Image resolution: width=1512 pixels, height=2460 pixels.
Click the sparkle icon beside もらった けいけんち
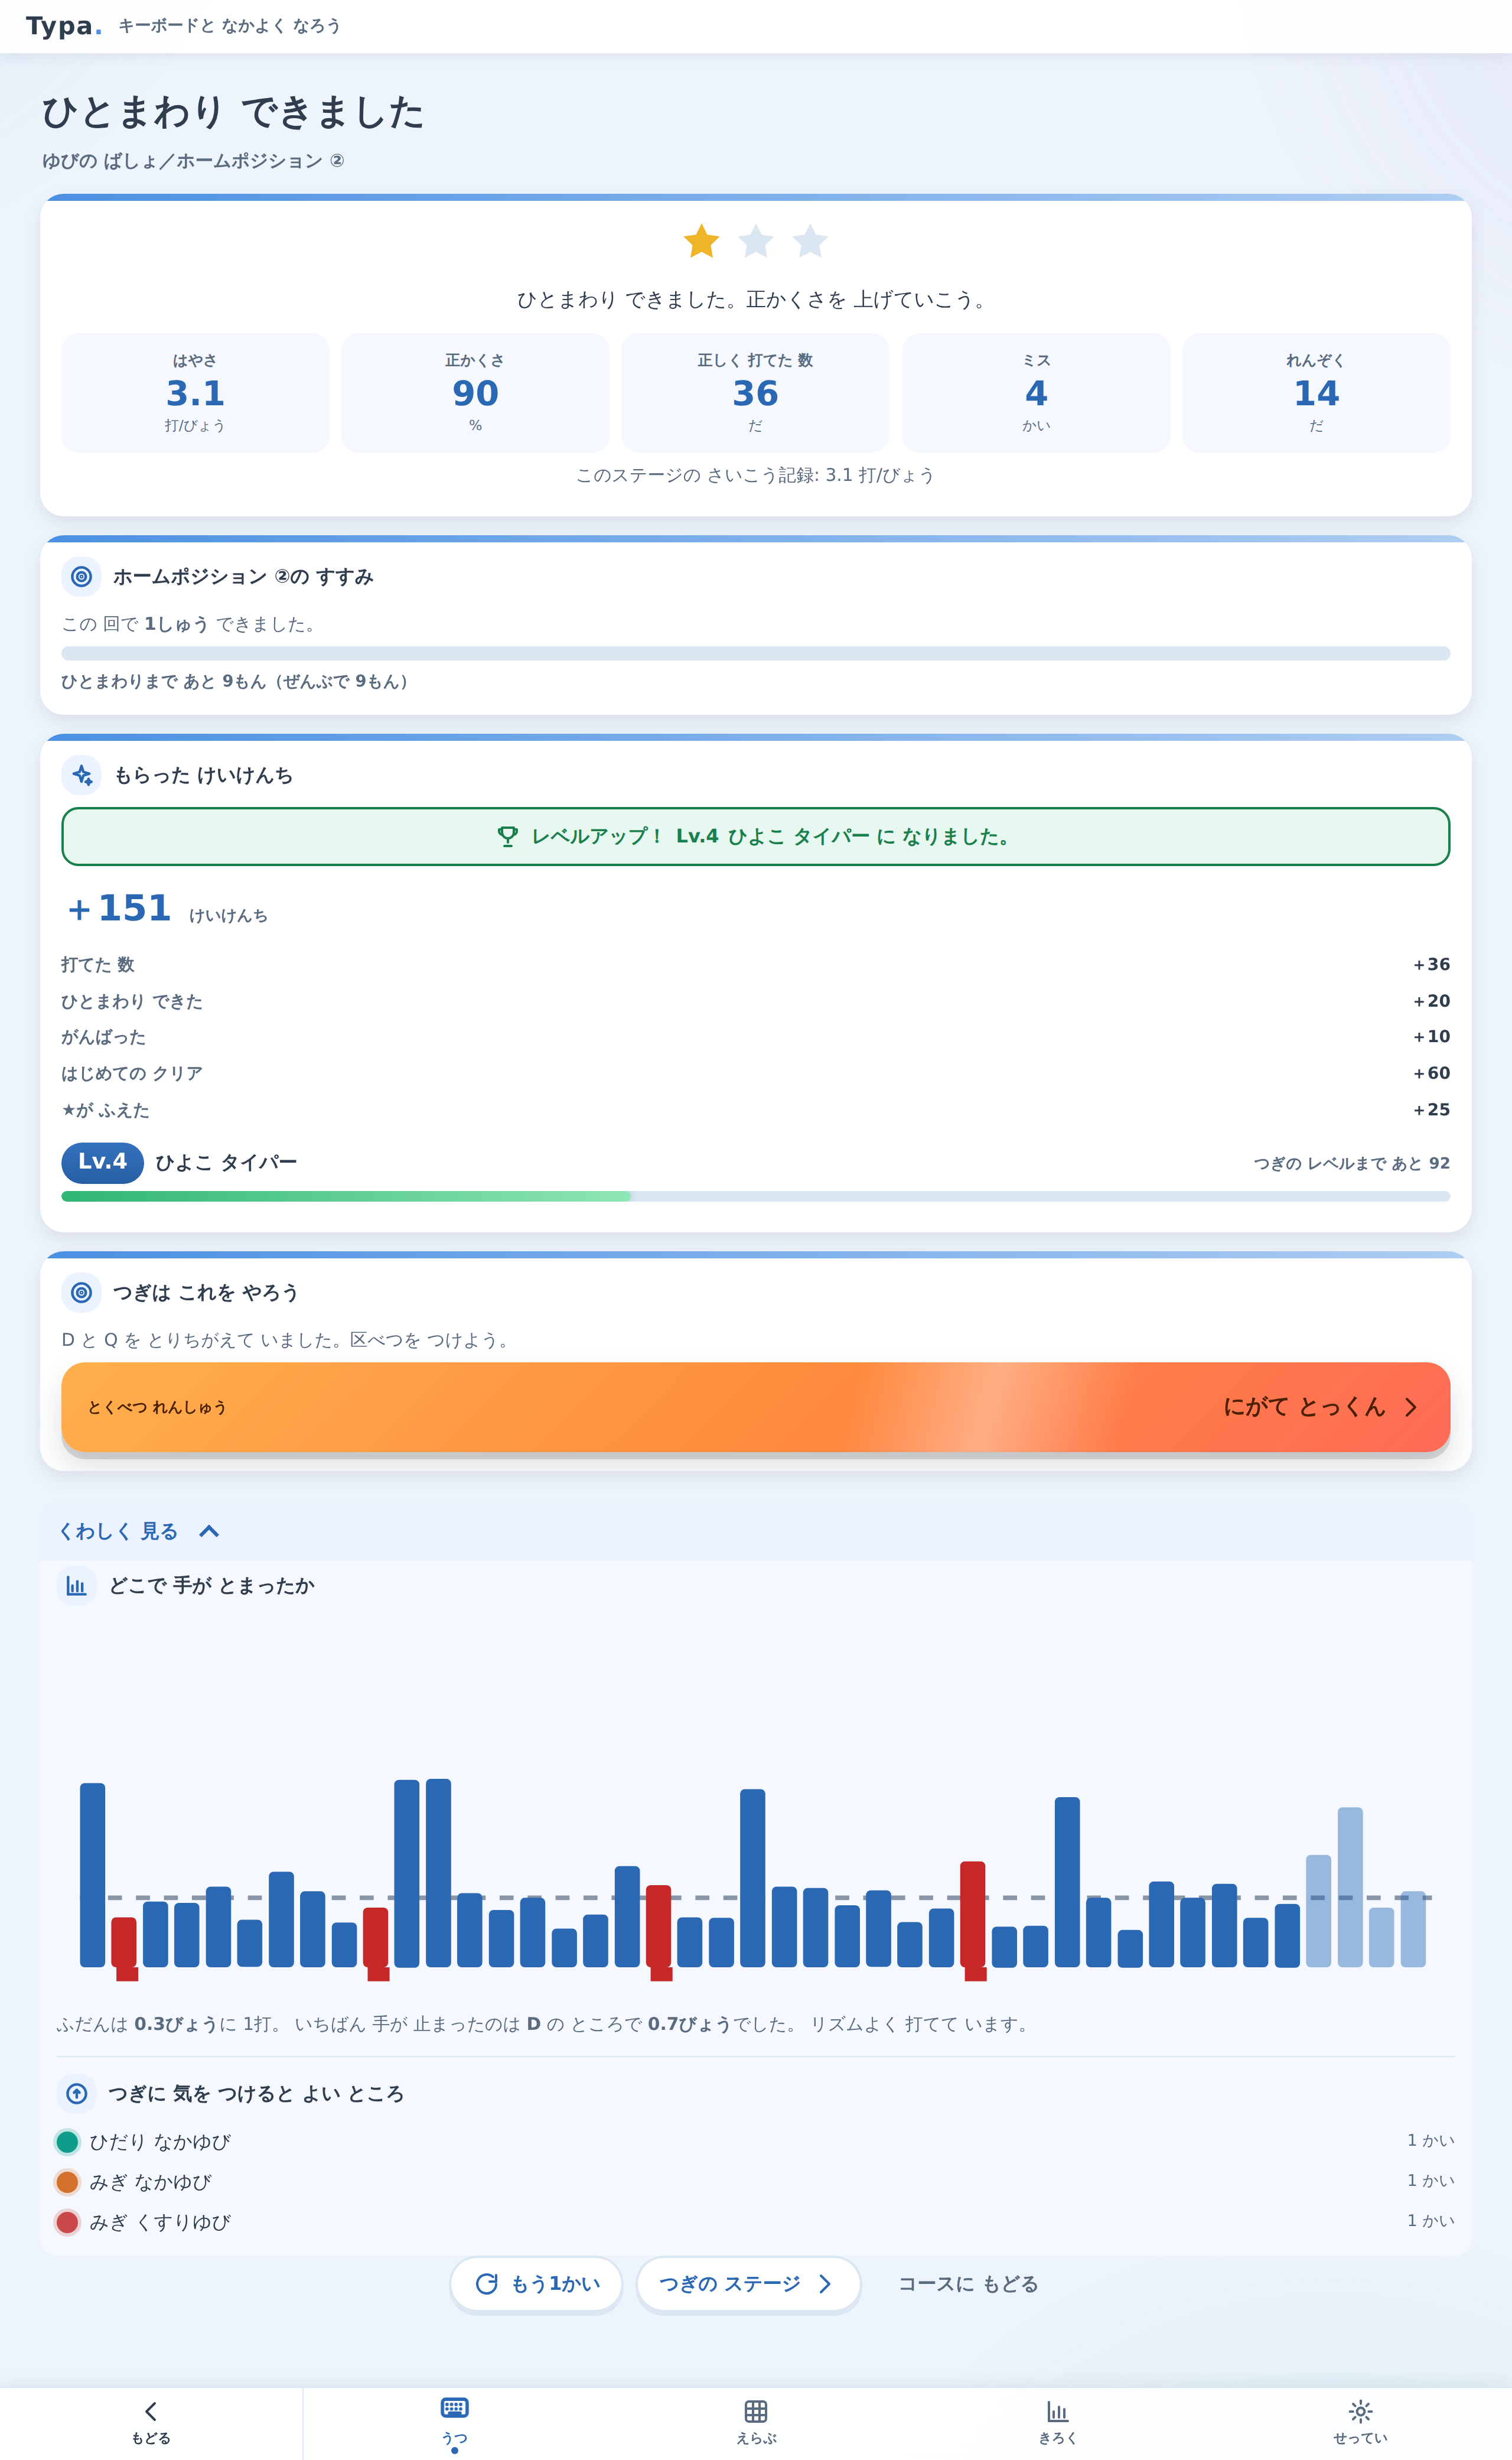(x=82, y=775)
